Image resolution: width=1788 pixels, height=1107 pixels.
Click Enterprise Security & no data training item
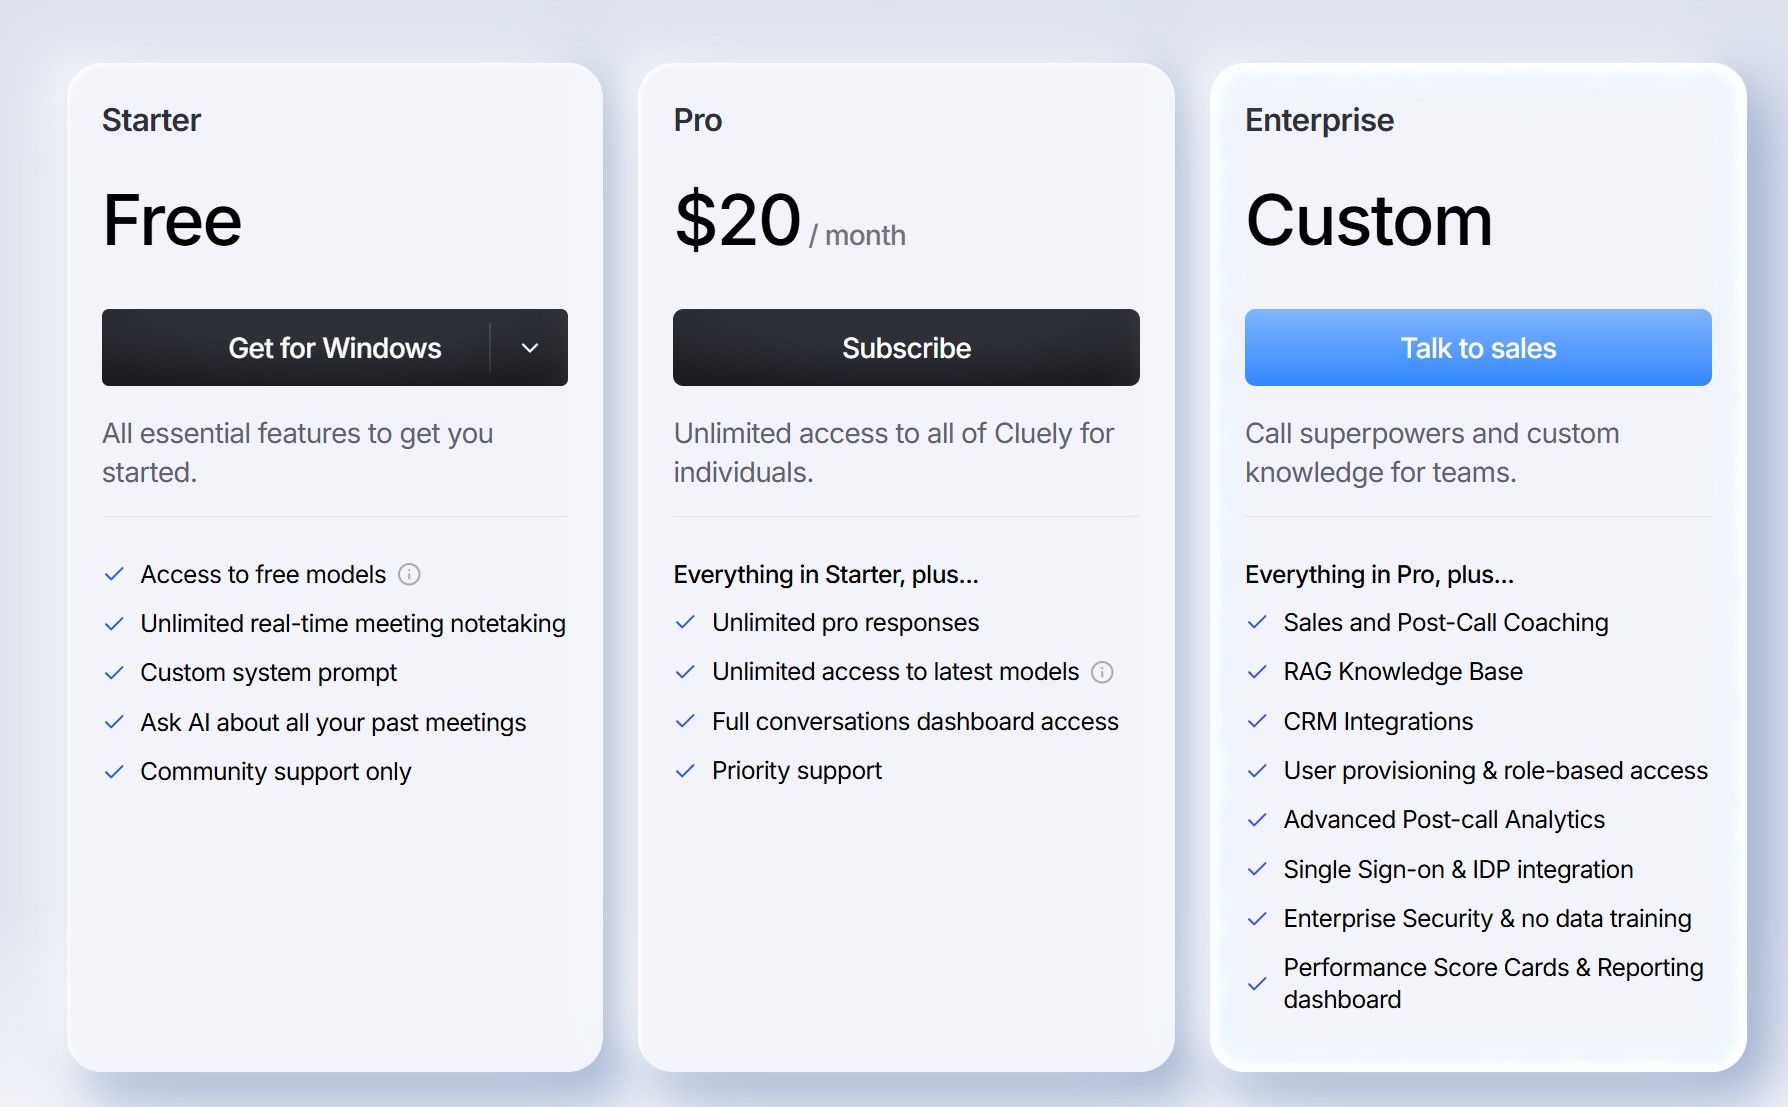1487,918
